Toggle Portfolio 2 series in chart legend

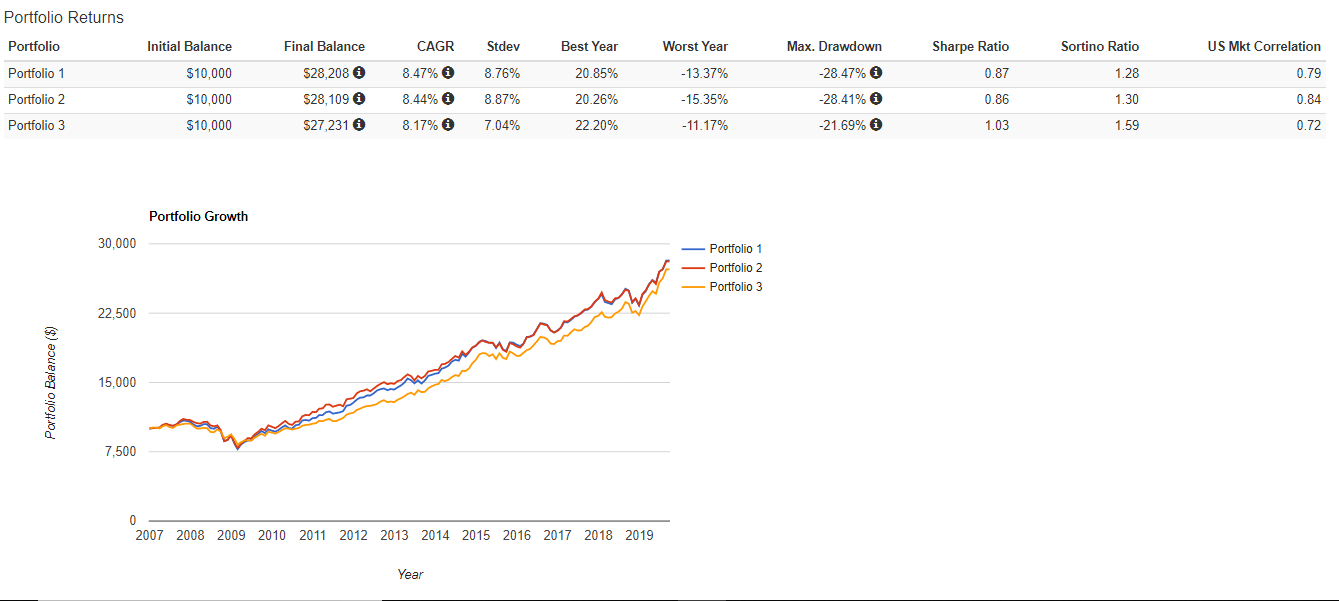[x=735, y=268]
